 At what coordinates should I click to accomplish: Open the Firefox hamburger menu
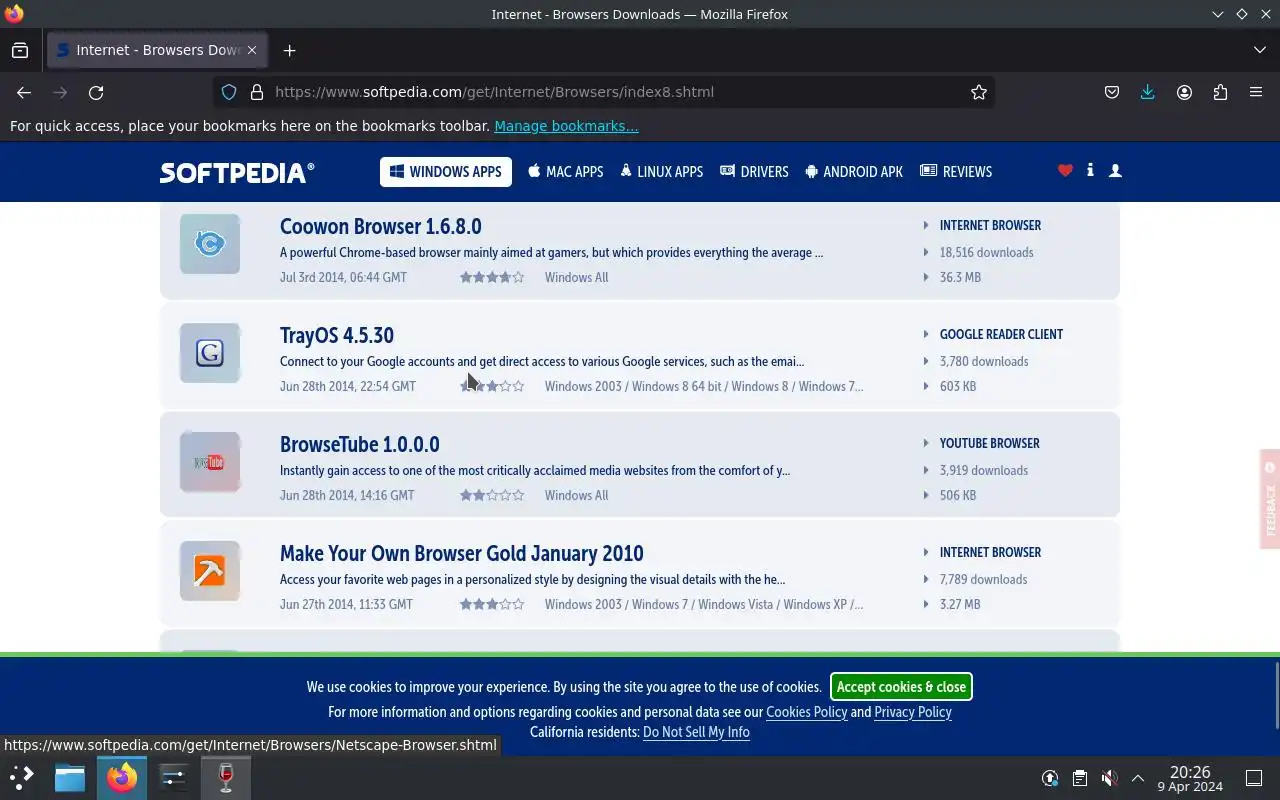coord(1256,92)
